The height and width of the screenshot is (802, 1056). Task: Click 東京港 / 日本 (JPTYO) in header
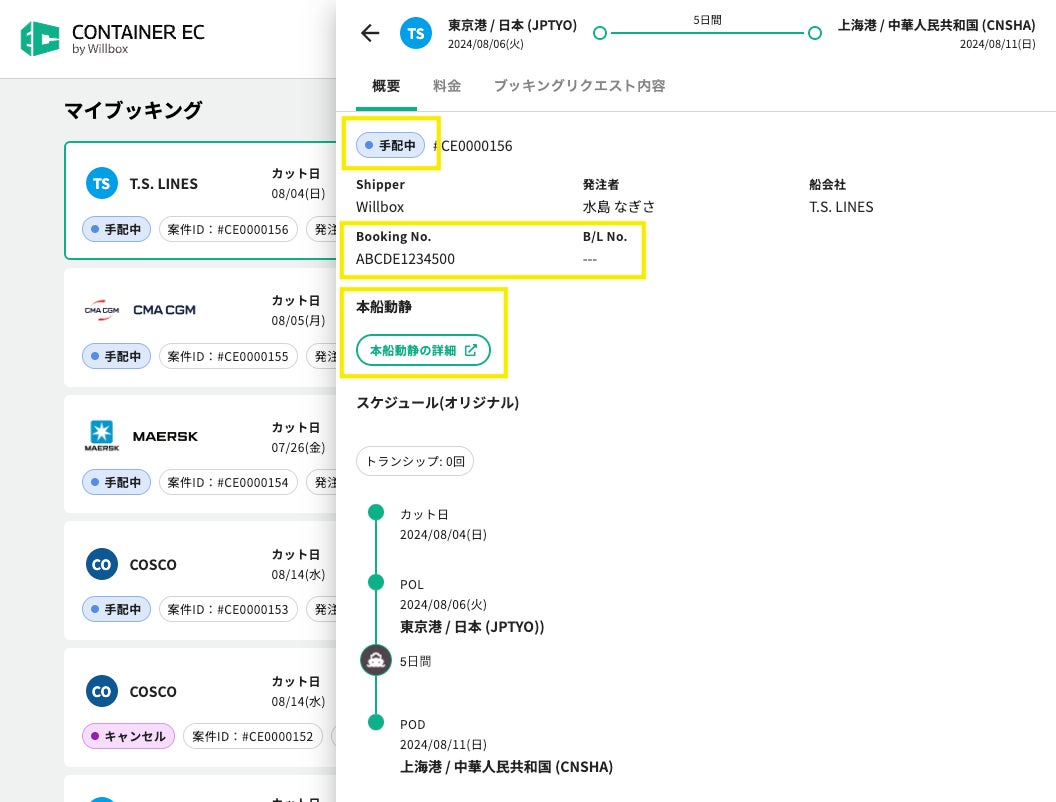pyautogui.click(x=513, y=25)
